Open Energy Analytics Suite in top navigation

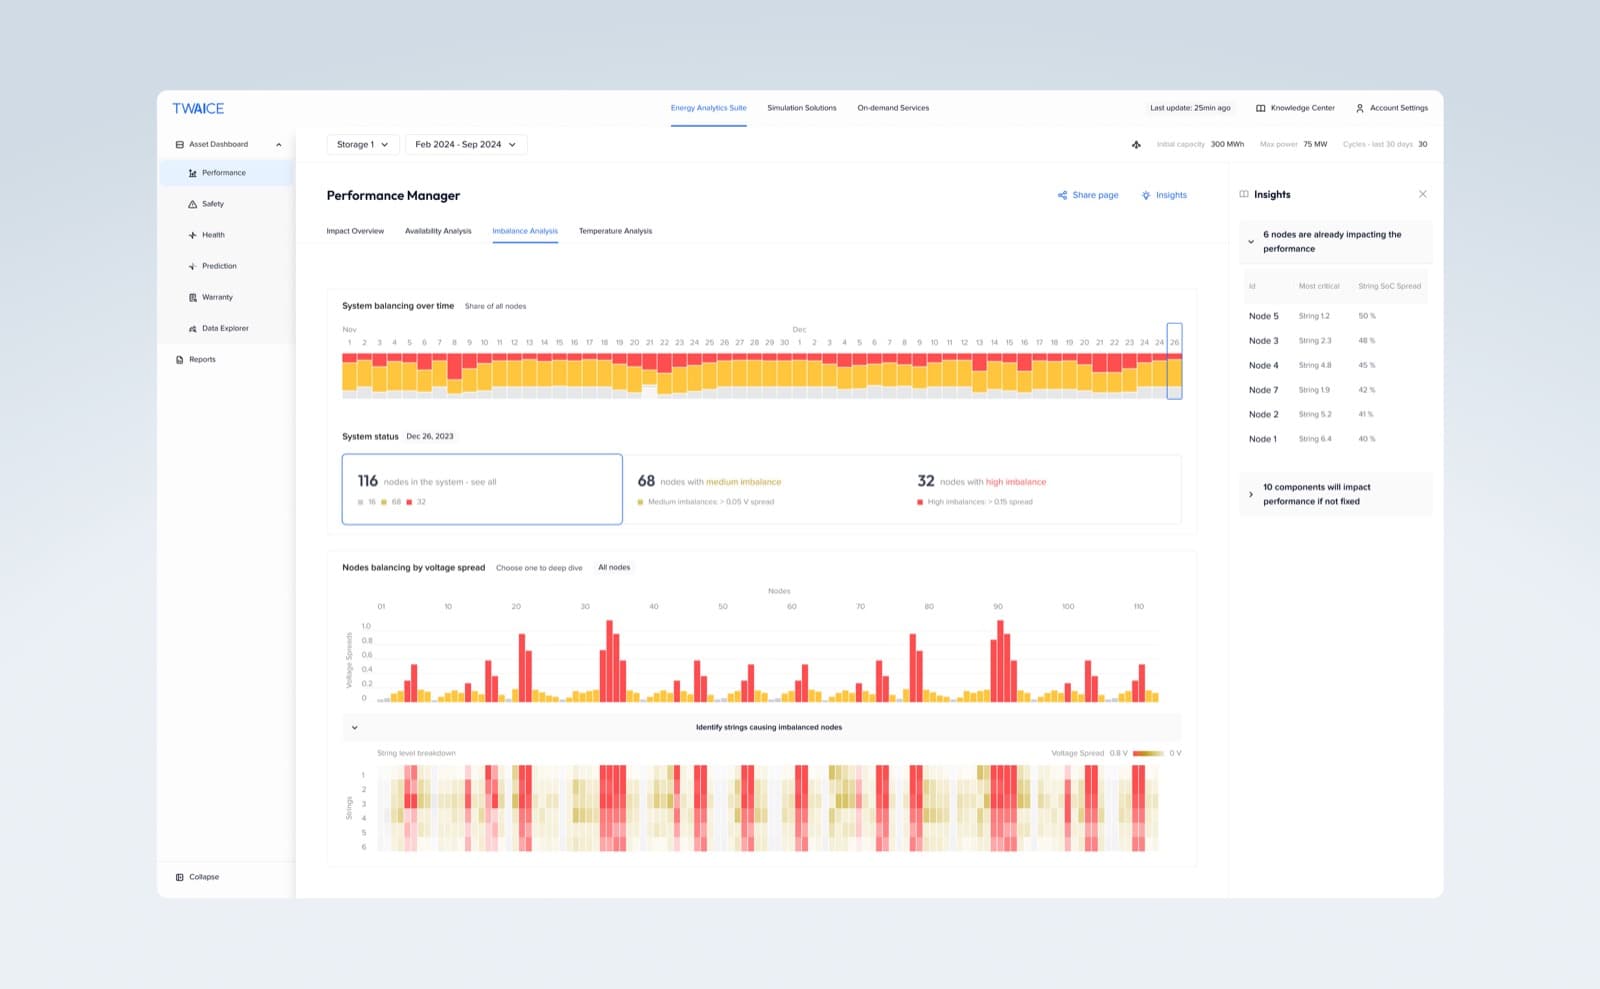coord(708,108)
